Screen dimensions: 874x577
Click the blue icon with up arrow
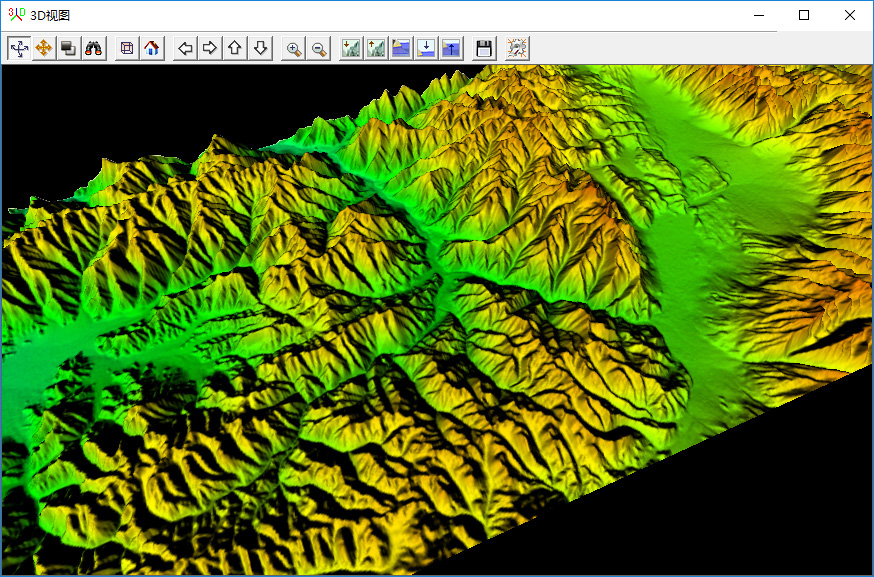pyautogui.click(x=451, y=48)
